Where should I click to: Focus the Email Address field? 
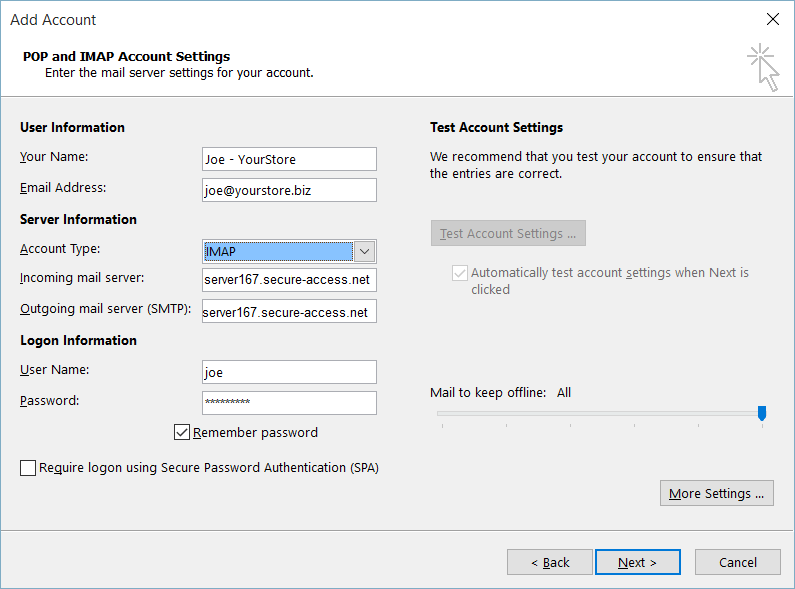(x=289, y=190)
